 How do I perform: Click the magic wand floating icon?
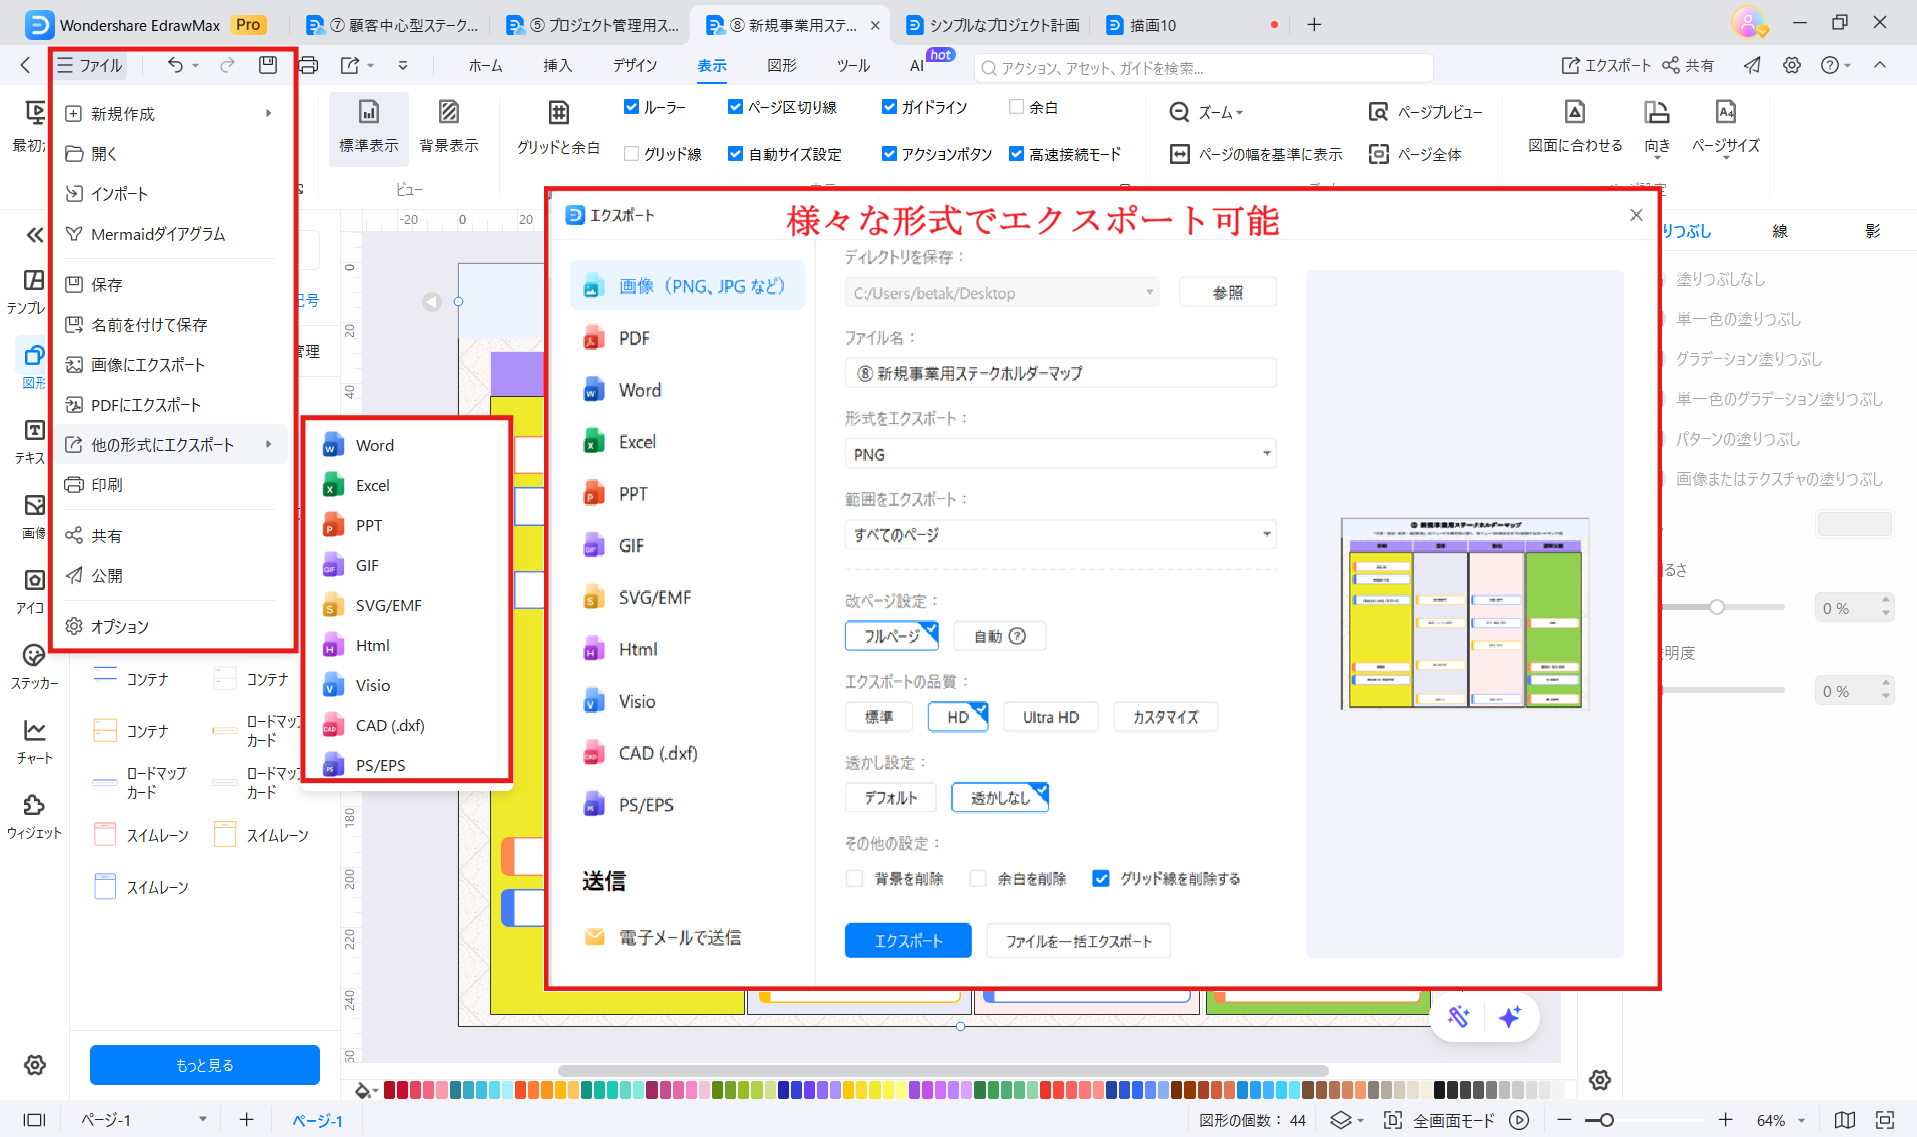1459,1017
